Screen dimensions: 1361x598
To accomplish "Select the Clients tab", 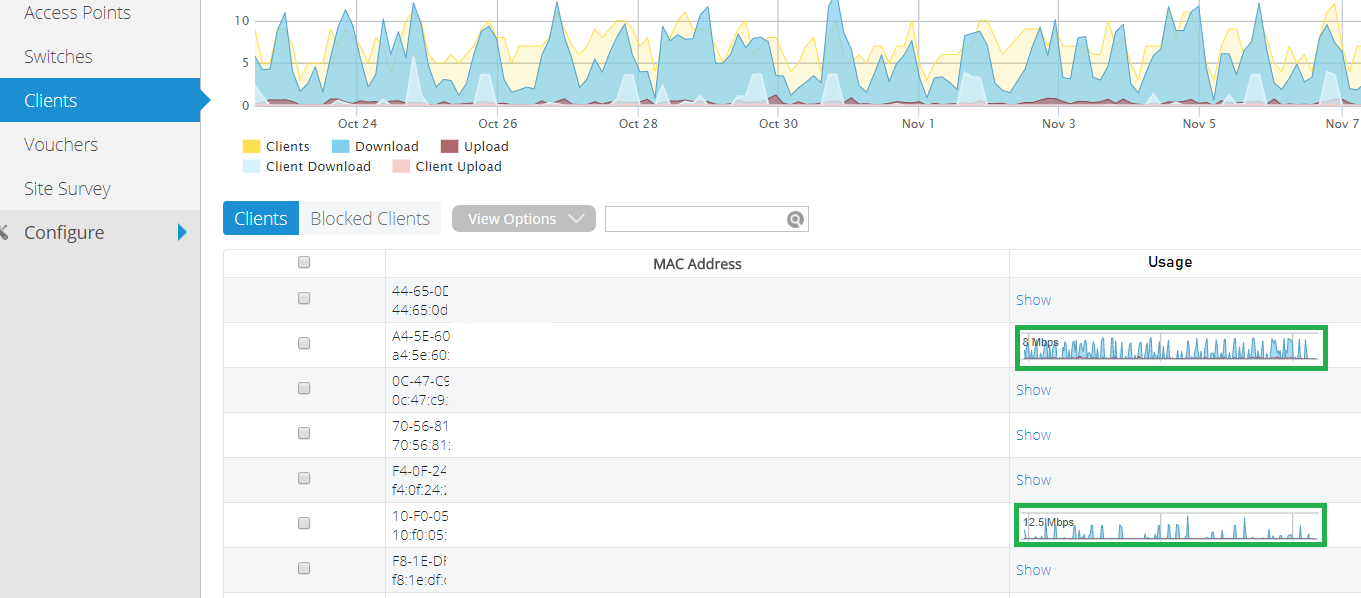I will [x=260, y=217].
